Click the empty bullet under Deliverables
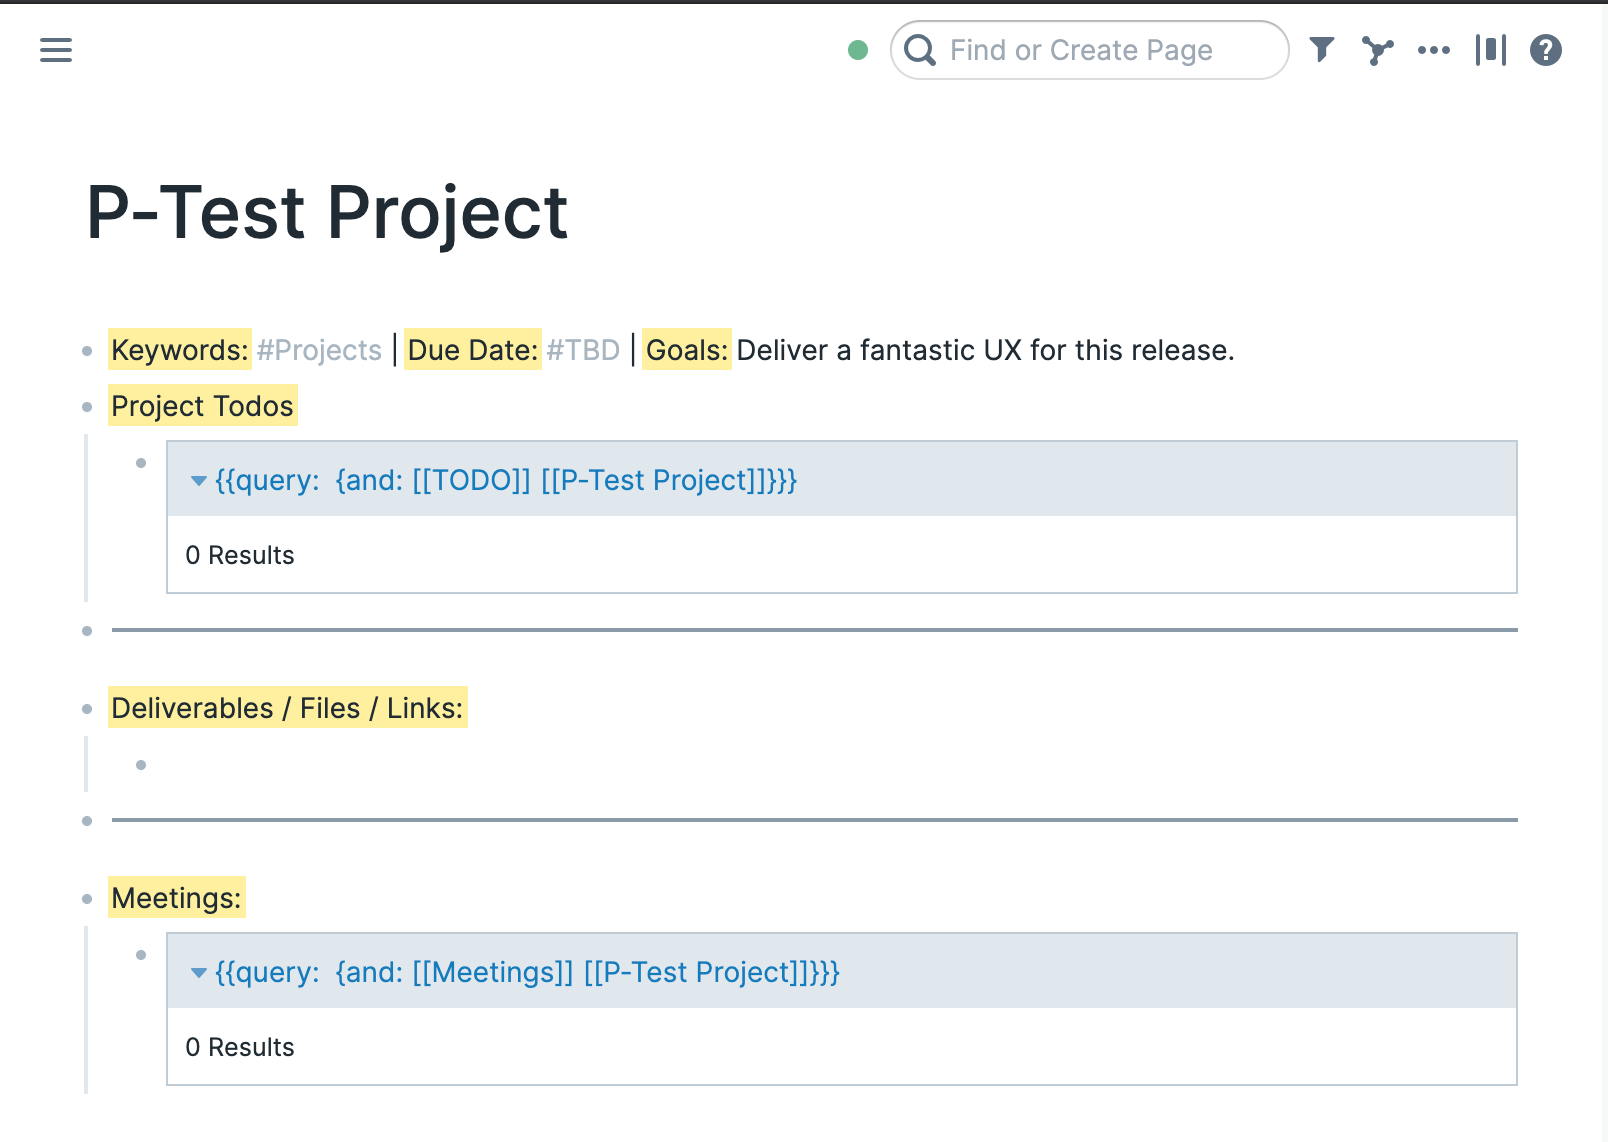Image resolution: width=1608 pixels, height=1142 pixels. (141, 763)
